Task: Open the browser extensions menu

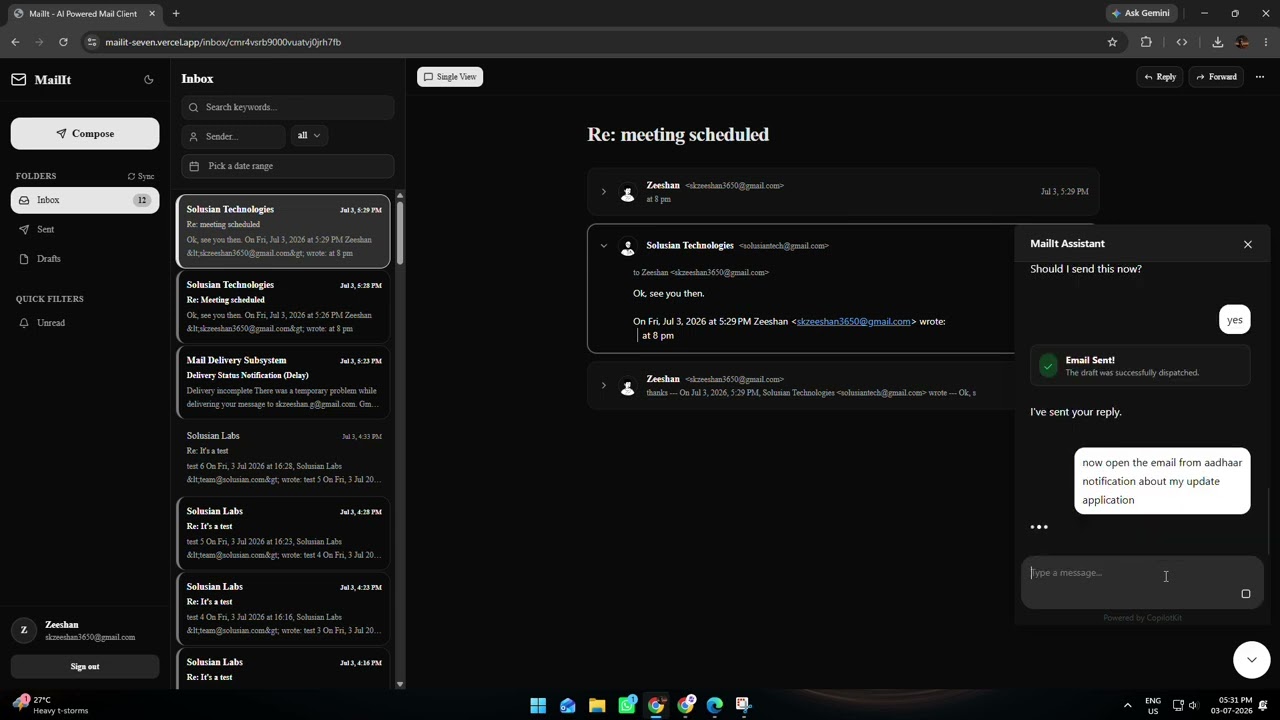Action: click(x=1146, y=42)
